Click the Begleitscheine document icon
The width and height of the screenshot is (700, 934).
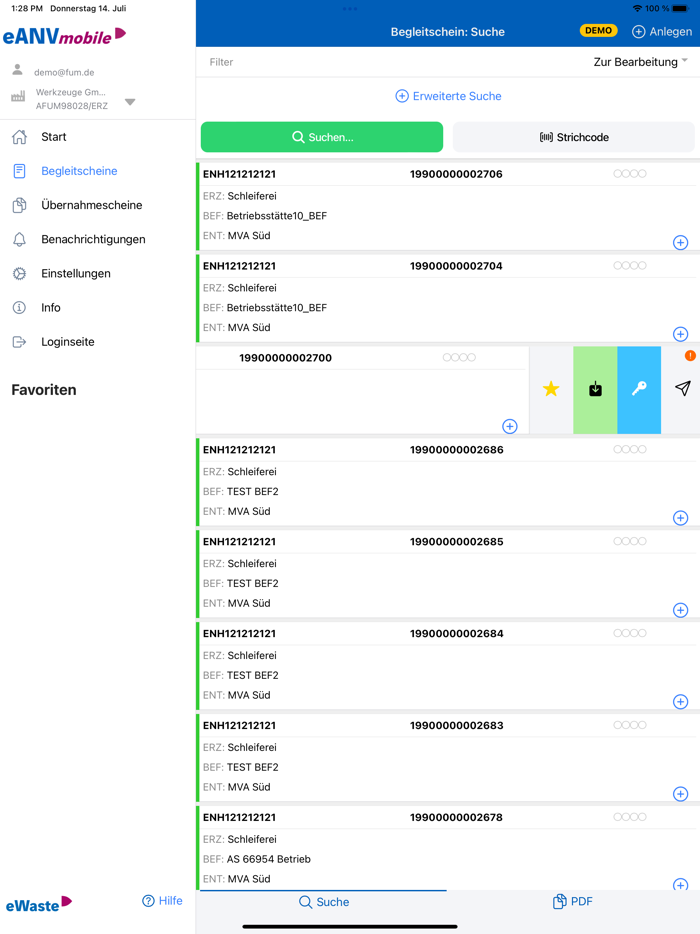[x=19, y=171]
